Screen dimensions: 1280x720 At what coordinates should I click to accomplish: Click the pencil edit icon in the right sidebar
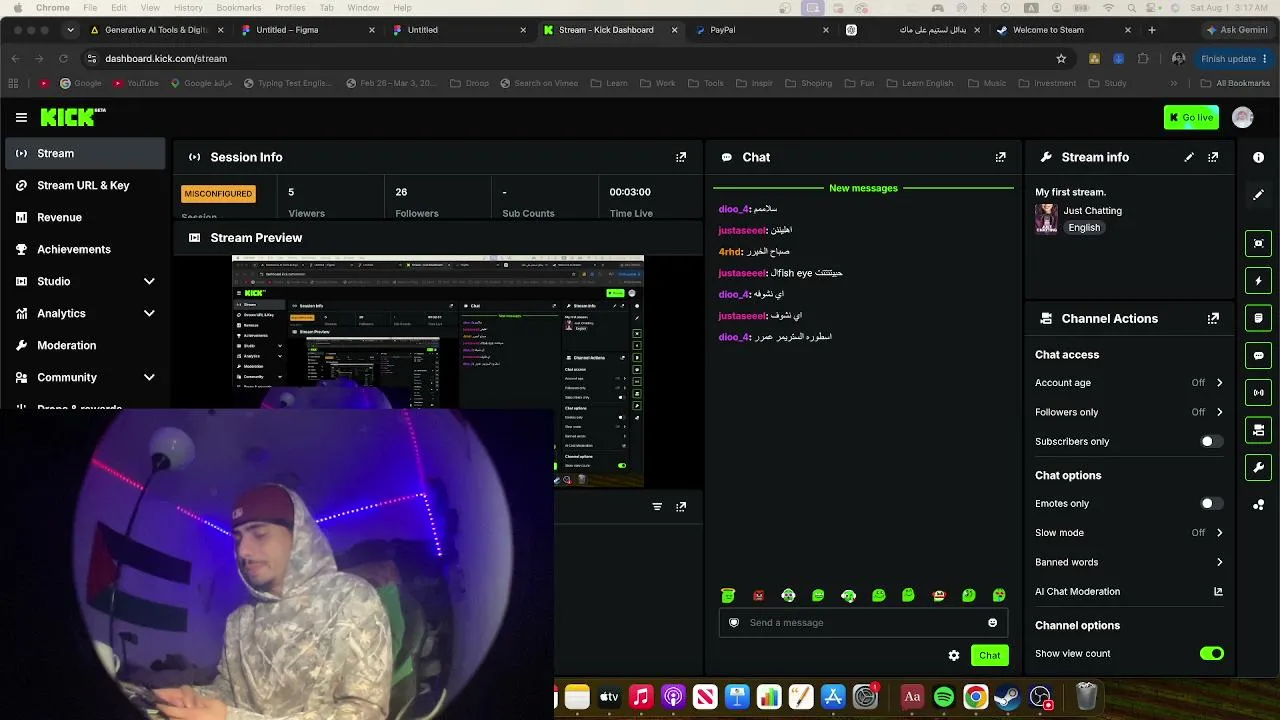point(1258,195)
